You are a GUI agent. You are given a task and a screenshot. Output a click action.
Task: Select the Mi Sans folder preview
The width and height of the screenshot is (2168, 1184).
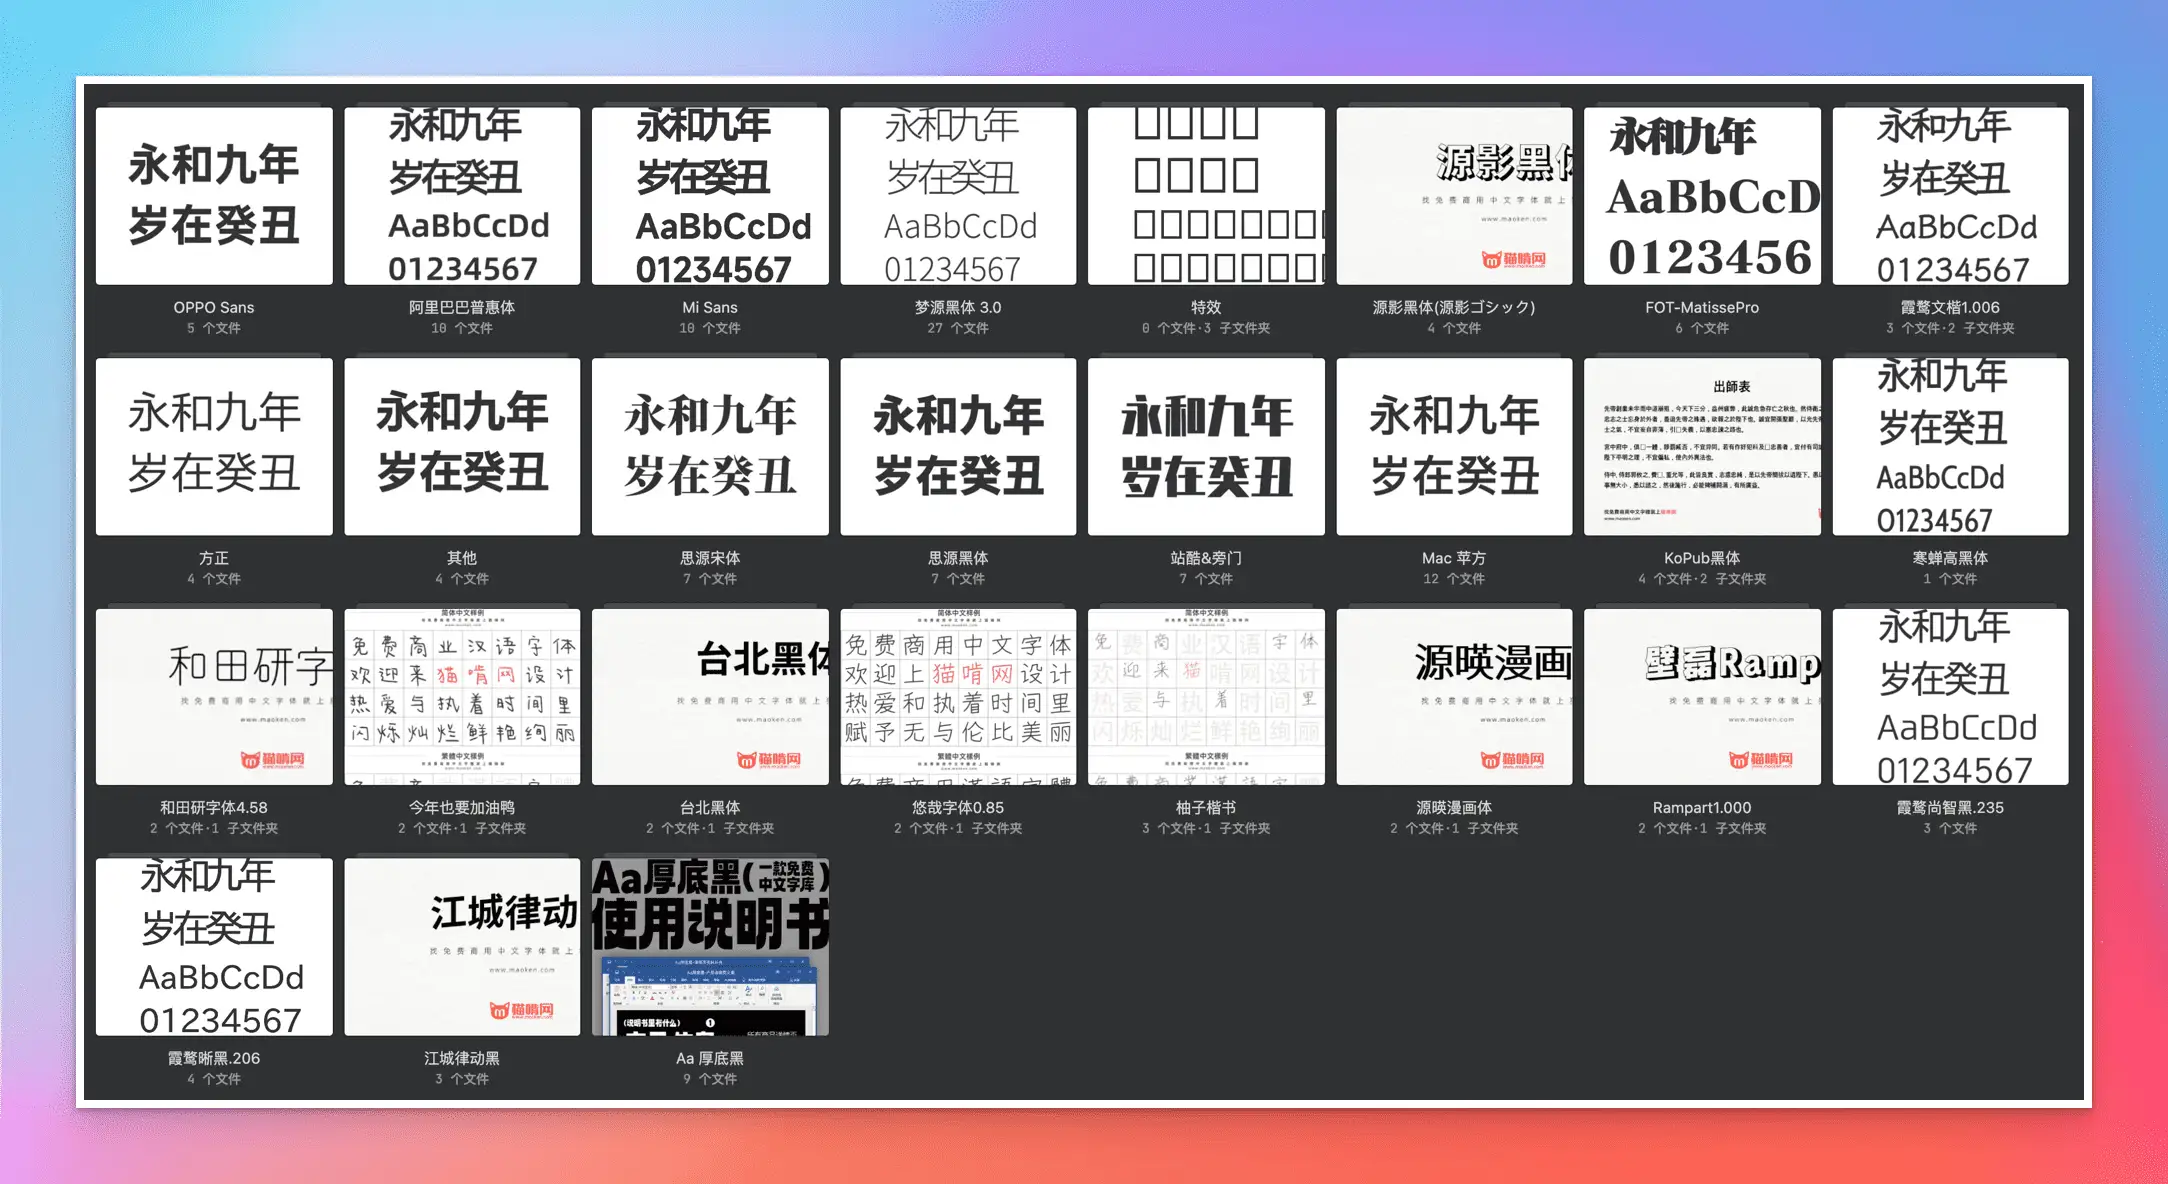(710, 196)
